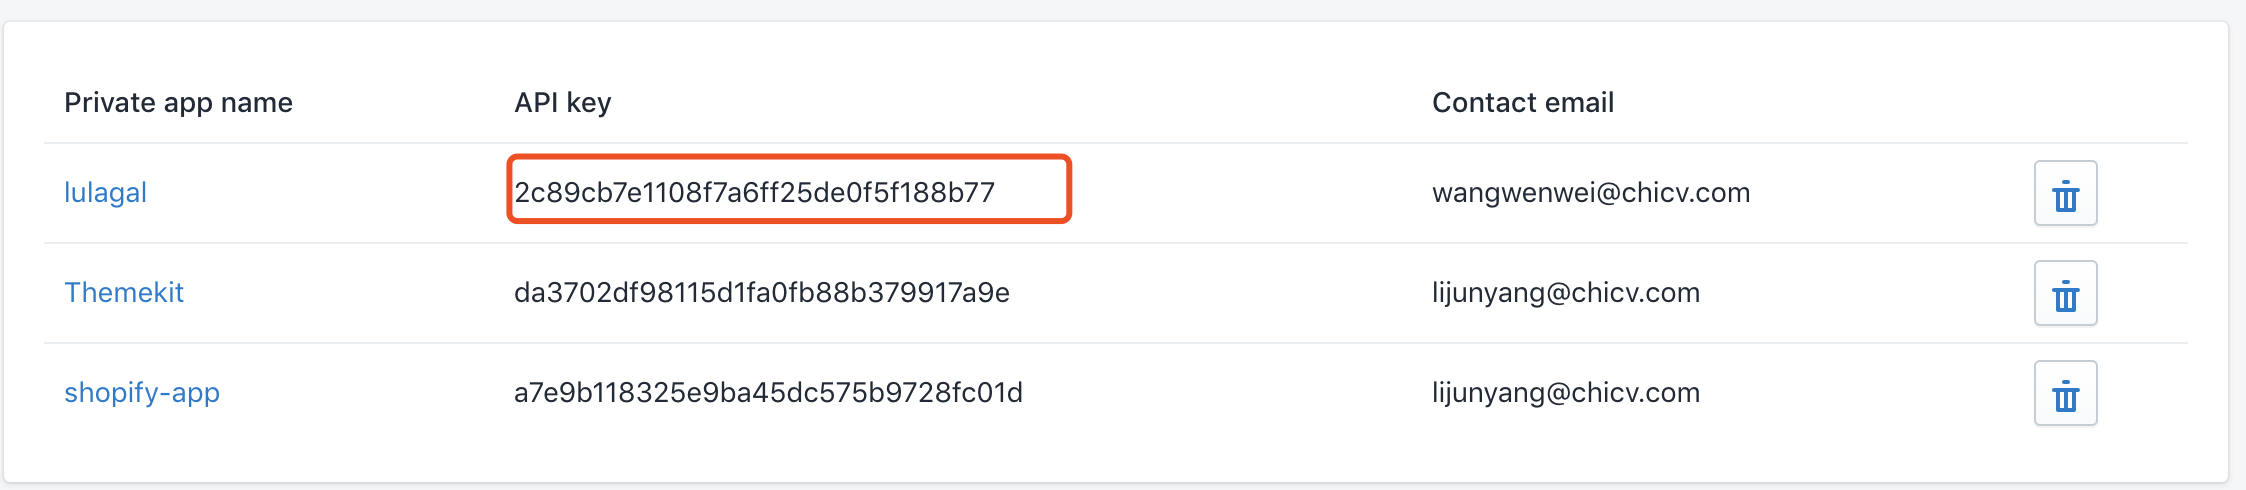Delete the lulagal private app
Screen dimensions: 2246x490
[x=2065, y=193]
